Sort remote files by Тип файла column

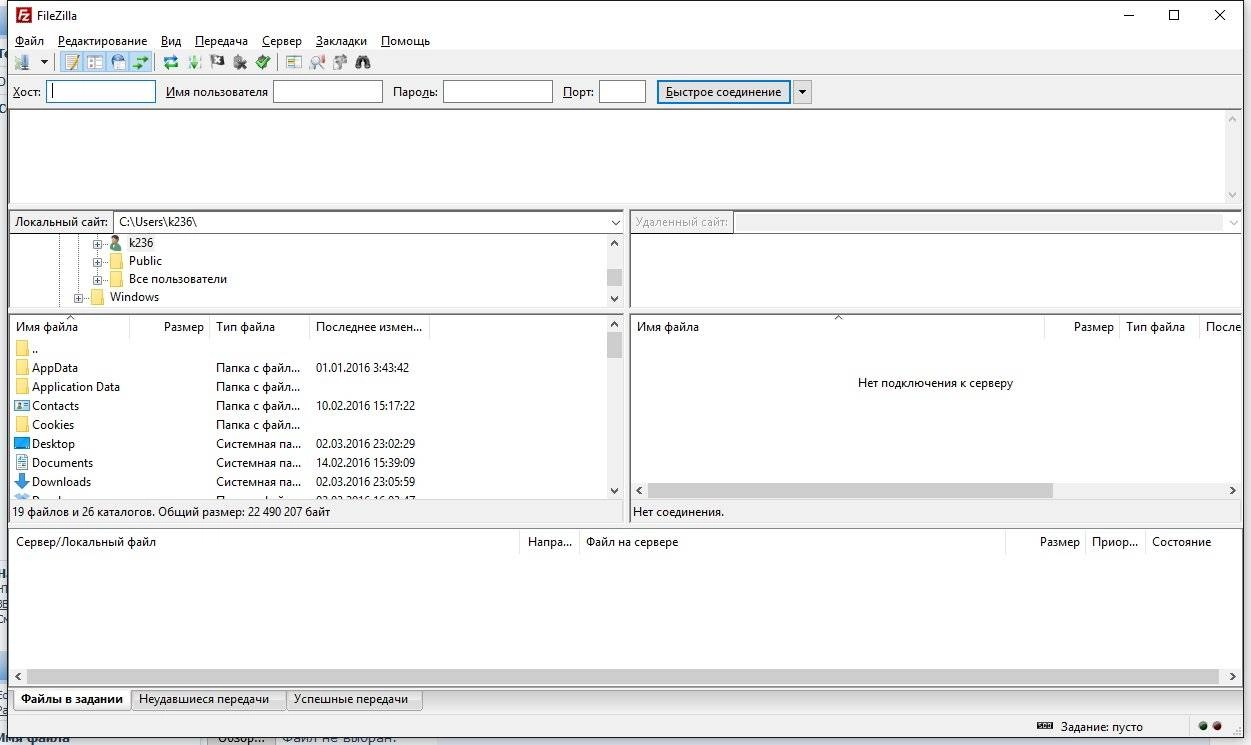pos(1159,327)
